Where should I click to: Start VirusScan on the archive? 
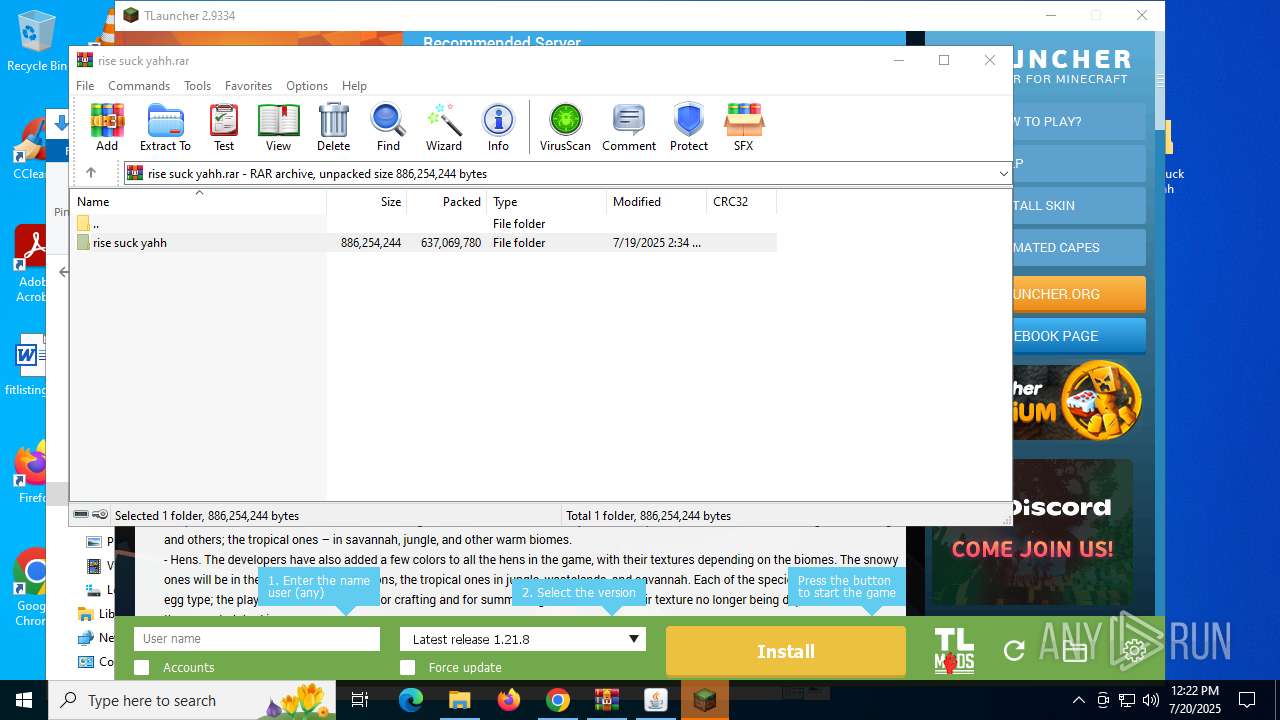565,127
